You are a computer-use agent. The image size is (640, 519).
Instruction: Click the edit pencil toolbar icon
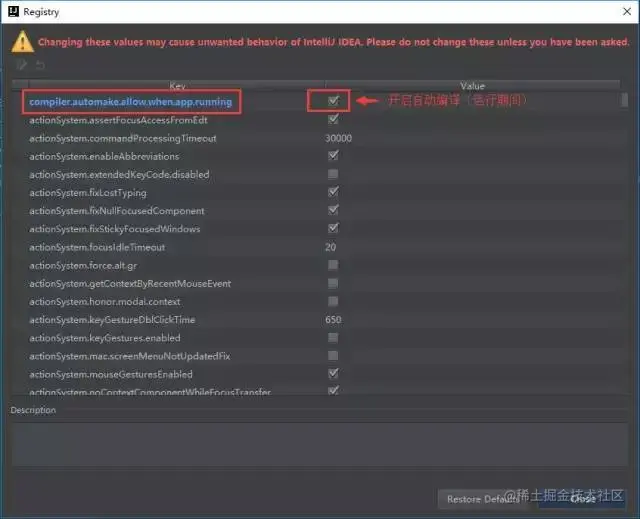pyautogui.click(x=22, y=64)
